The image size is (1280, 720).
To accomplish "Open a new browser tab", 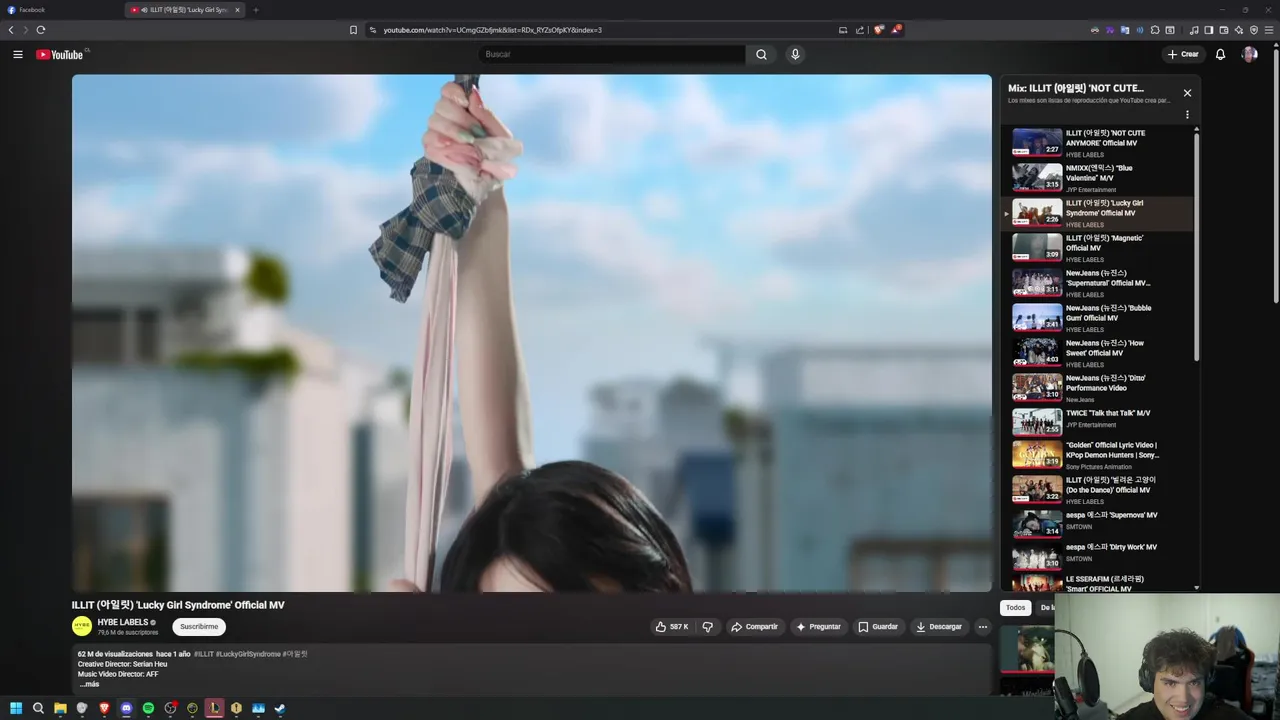I will [255, 10].
